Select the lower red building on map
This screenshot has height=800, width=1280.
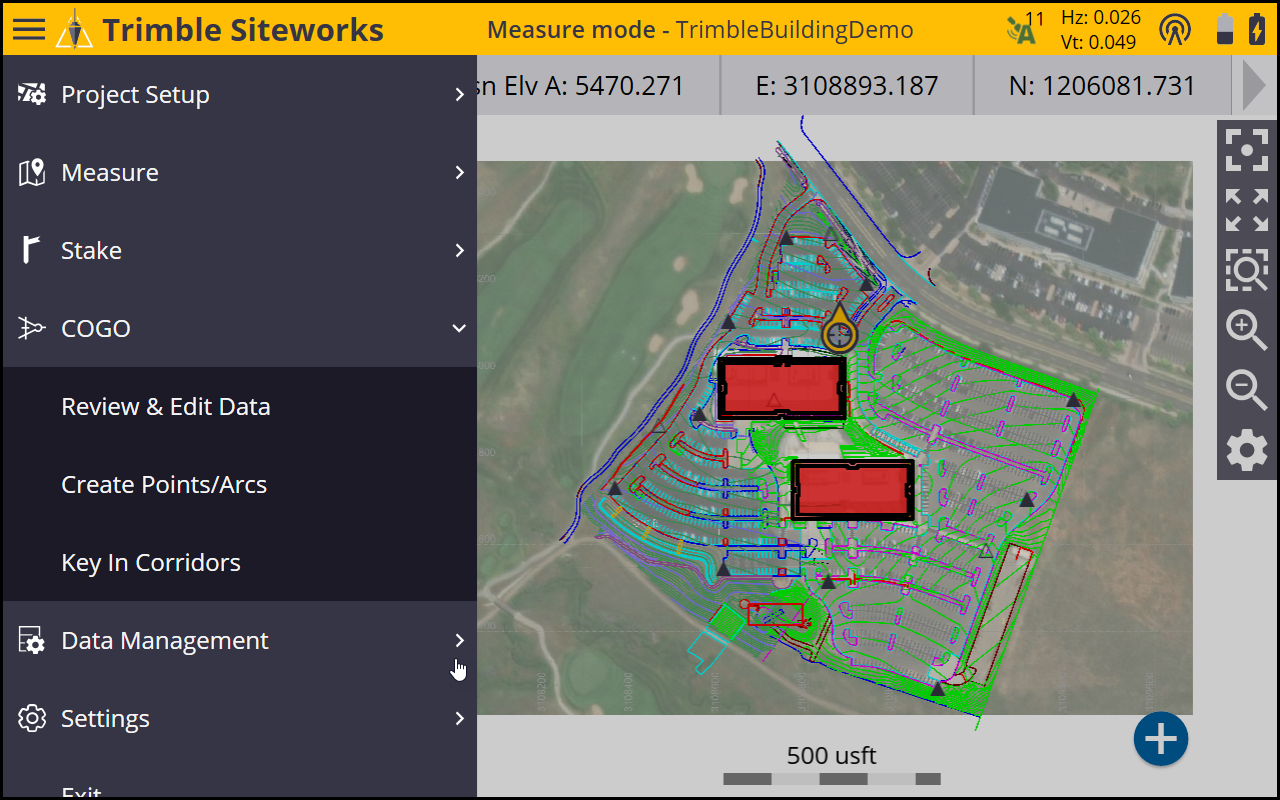tap(853, 490)
